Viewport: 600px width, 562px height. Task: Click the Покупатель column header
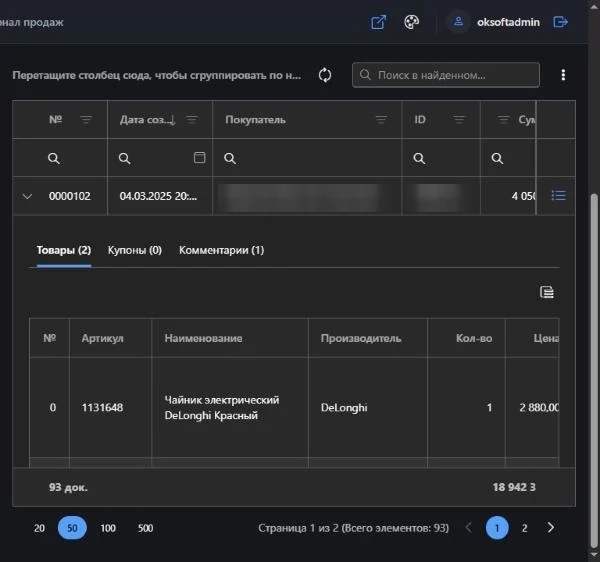coord(255,120)
